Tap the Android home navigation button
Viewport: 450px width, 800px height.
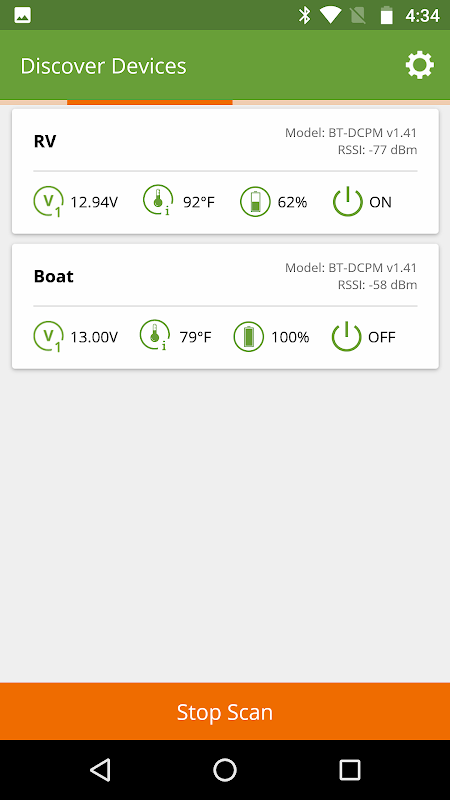pyautogui.click(x=225, y=769)
